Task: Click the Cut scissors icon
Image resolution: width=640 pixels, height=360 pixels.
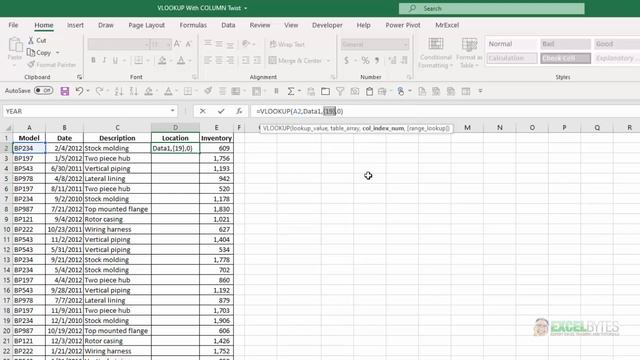Action: [x=31, y=40]
